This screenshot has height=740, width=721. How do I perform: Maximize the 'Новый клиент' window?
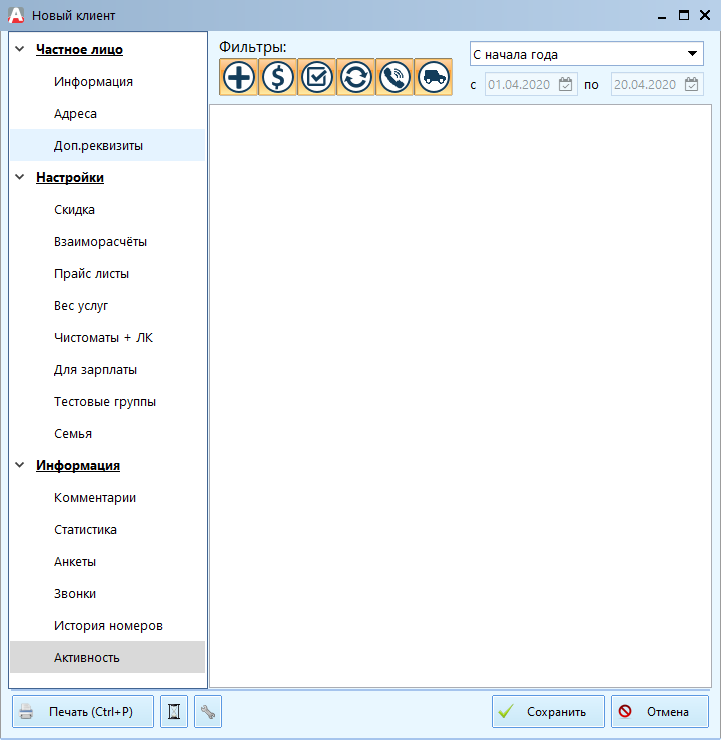(x=684, y=15)
